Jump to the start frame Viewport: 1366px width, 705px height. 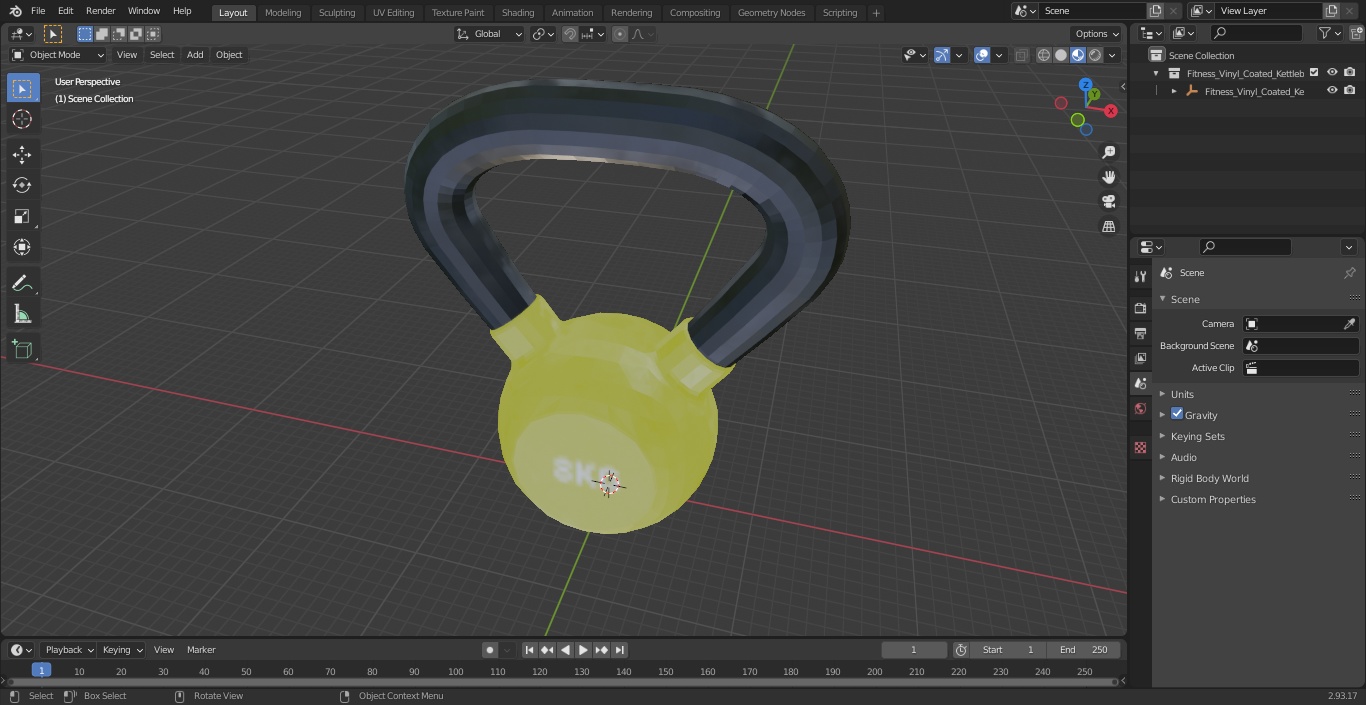[530, 650]
